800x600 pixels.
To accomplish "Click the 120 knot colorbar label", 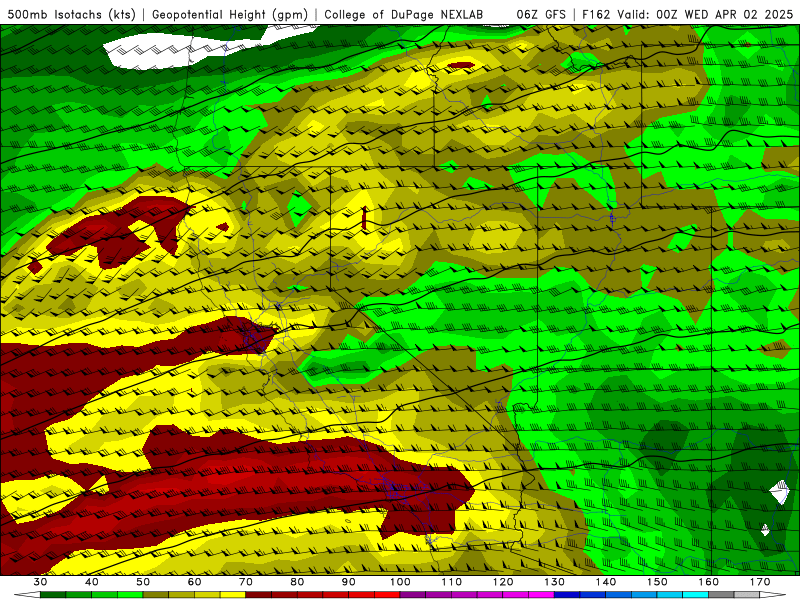I will pyautogui.click(x=503, y=582).
